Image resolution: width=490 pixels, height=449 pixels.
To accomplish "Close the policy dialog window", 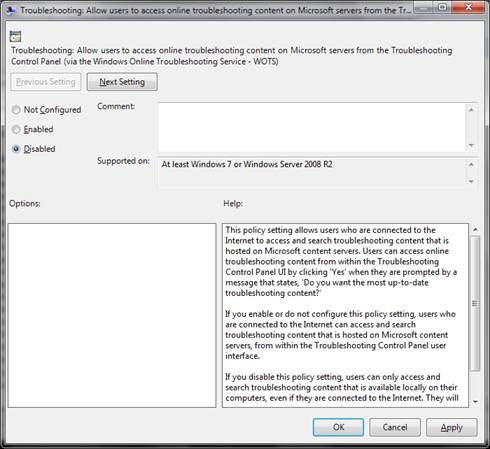I will pyautogui.click(x=468, y=7).
